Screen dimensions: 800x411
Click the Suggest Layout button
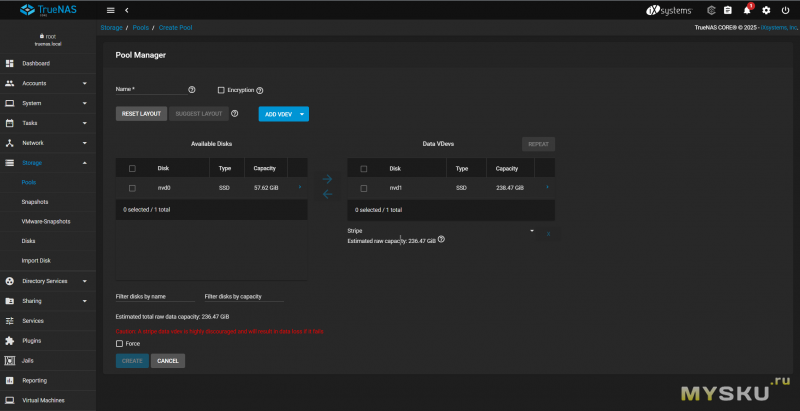coord(198,114)
